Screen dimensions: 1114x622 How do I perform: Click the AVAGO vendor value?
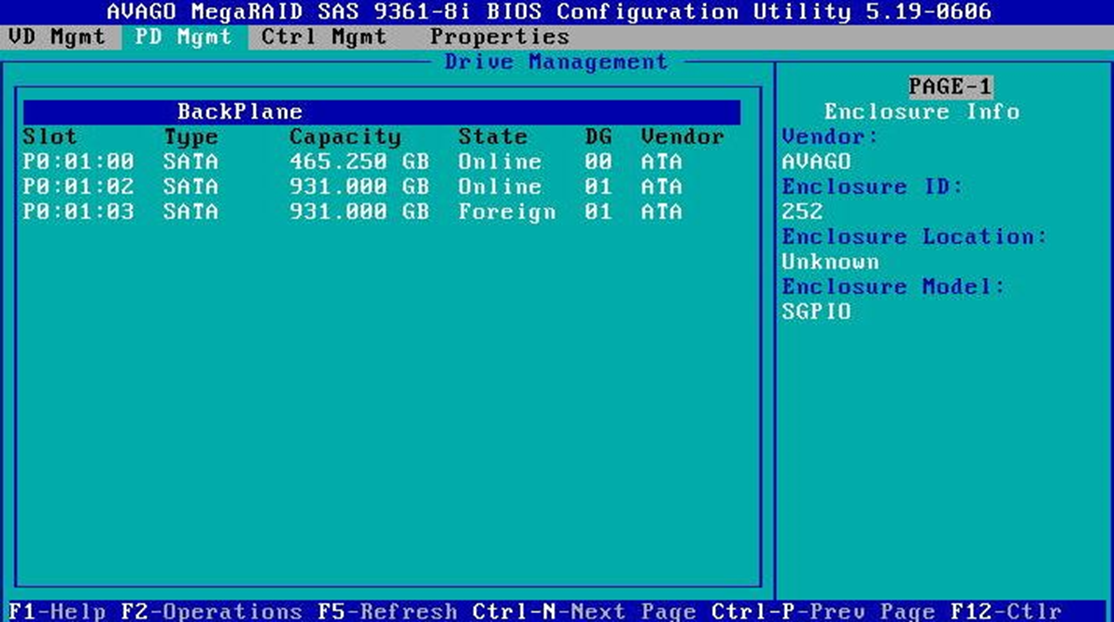[x=816, y=161]
